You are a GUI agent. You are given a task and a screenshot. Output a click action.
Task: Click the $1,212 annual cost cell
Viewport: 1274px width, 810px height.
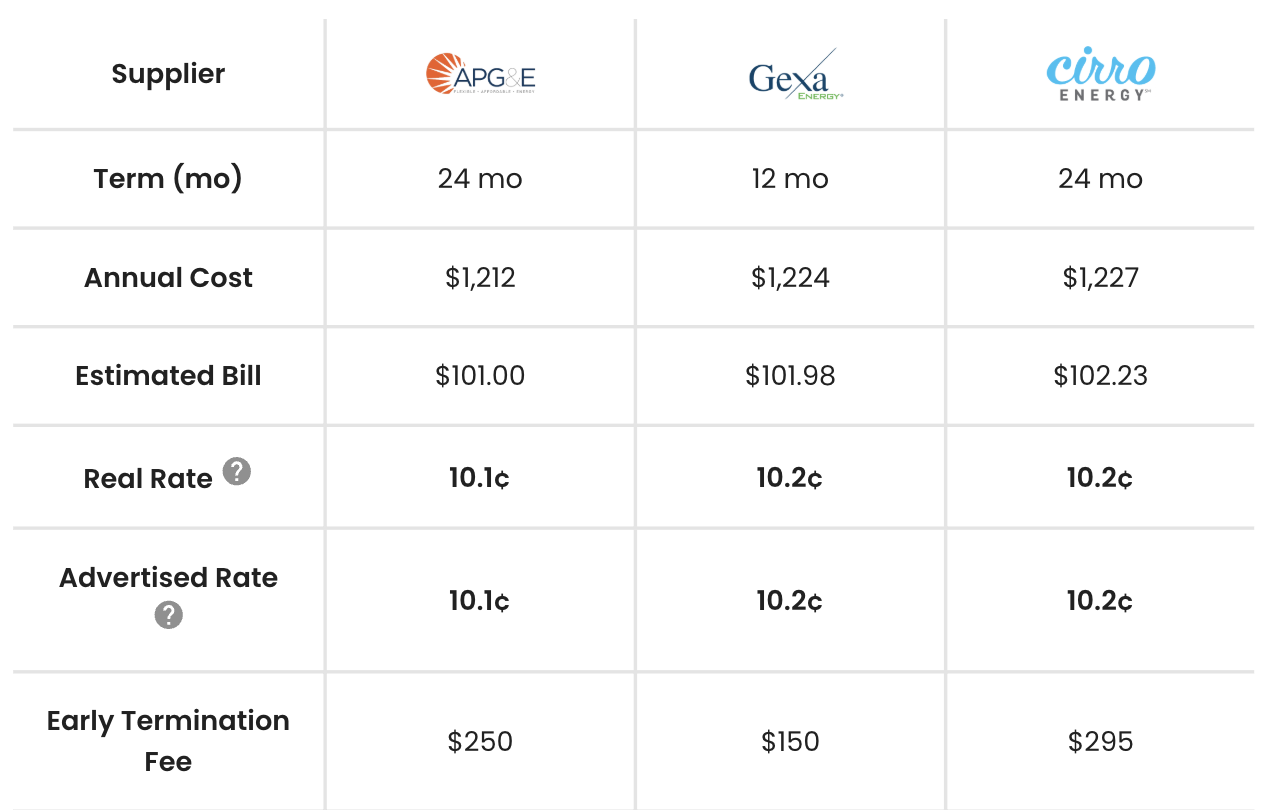coord(480,278)
